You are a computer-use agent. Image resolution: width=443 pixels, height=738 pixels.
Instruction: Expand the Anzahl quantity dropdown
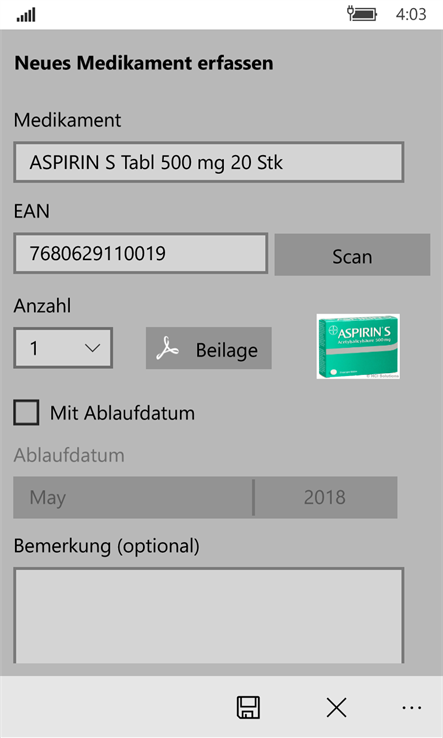pos(63,348)
